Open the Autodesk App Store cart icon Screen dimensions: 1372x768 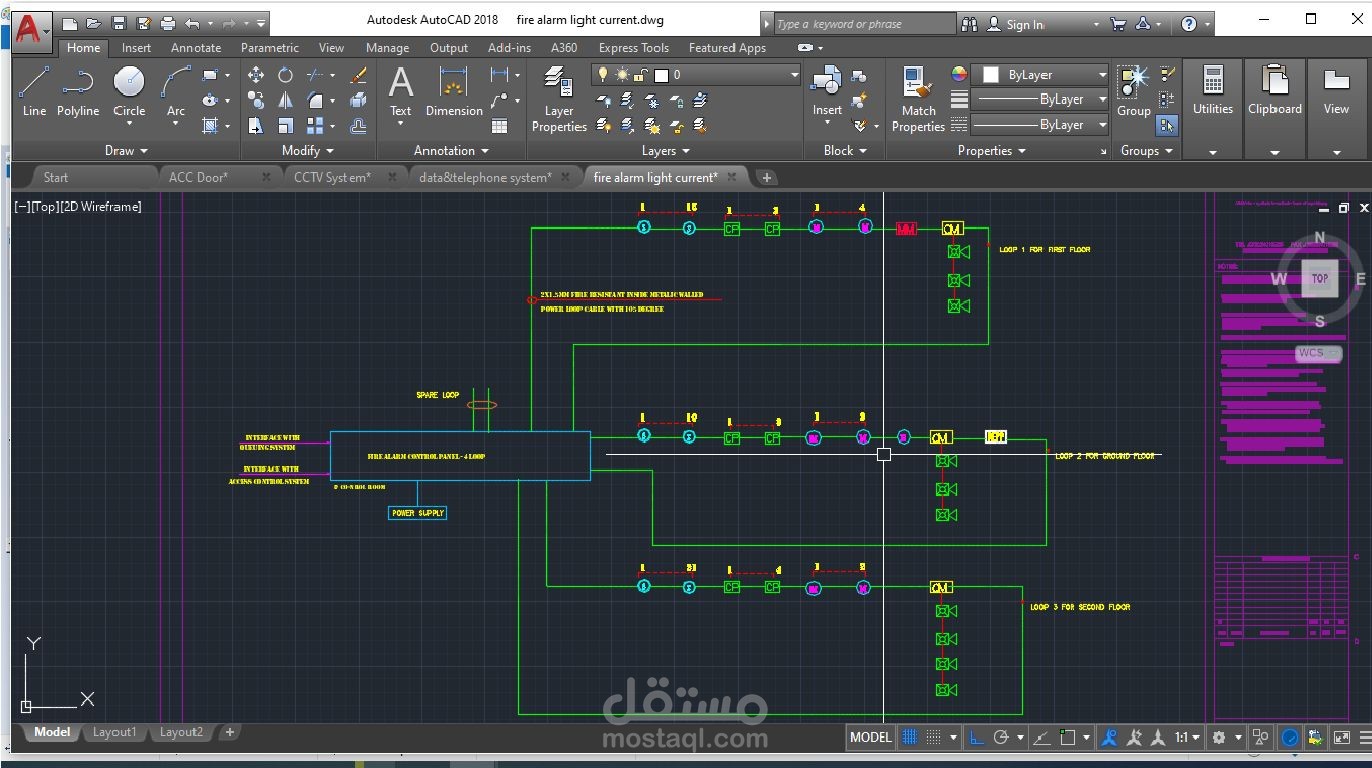(x=1119, y=24)
